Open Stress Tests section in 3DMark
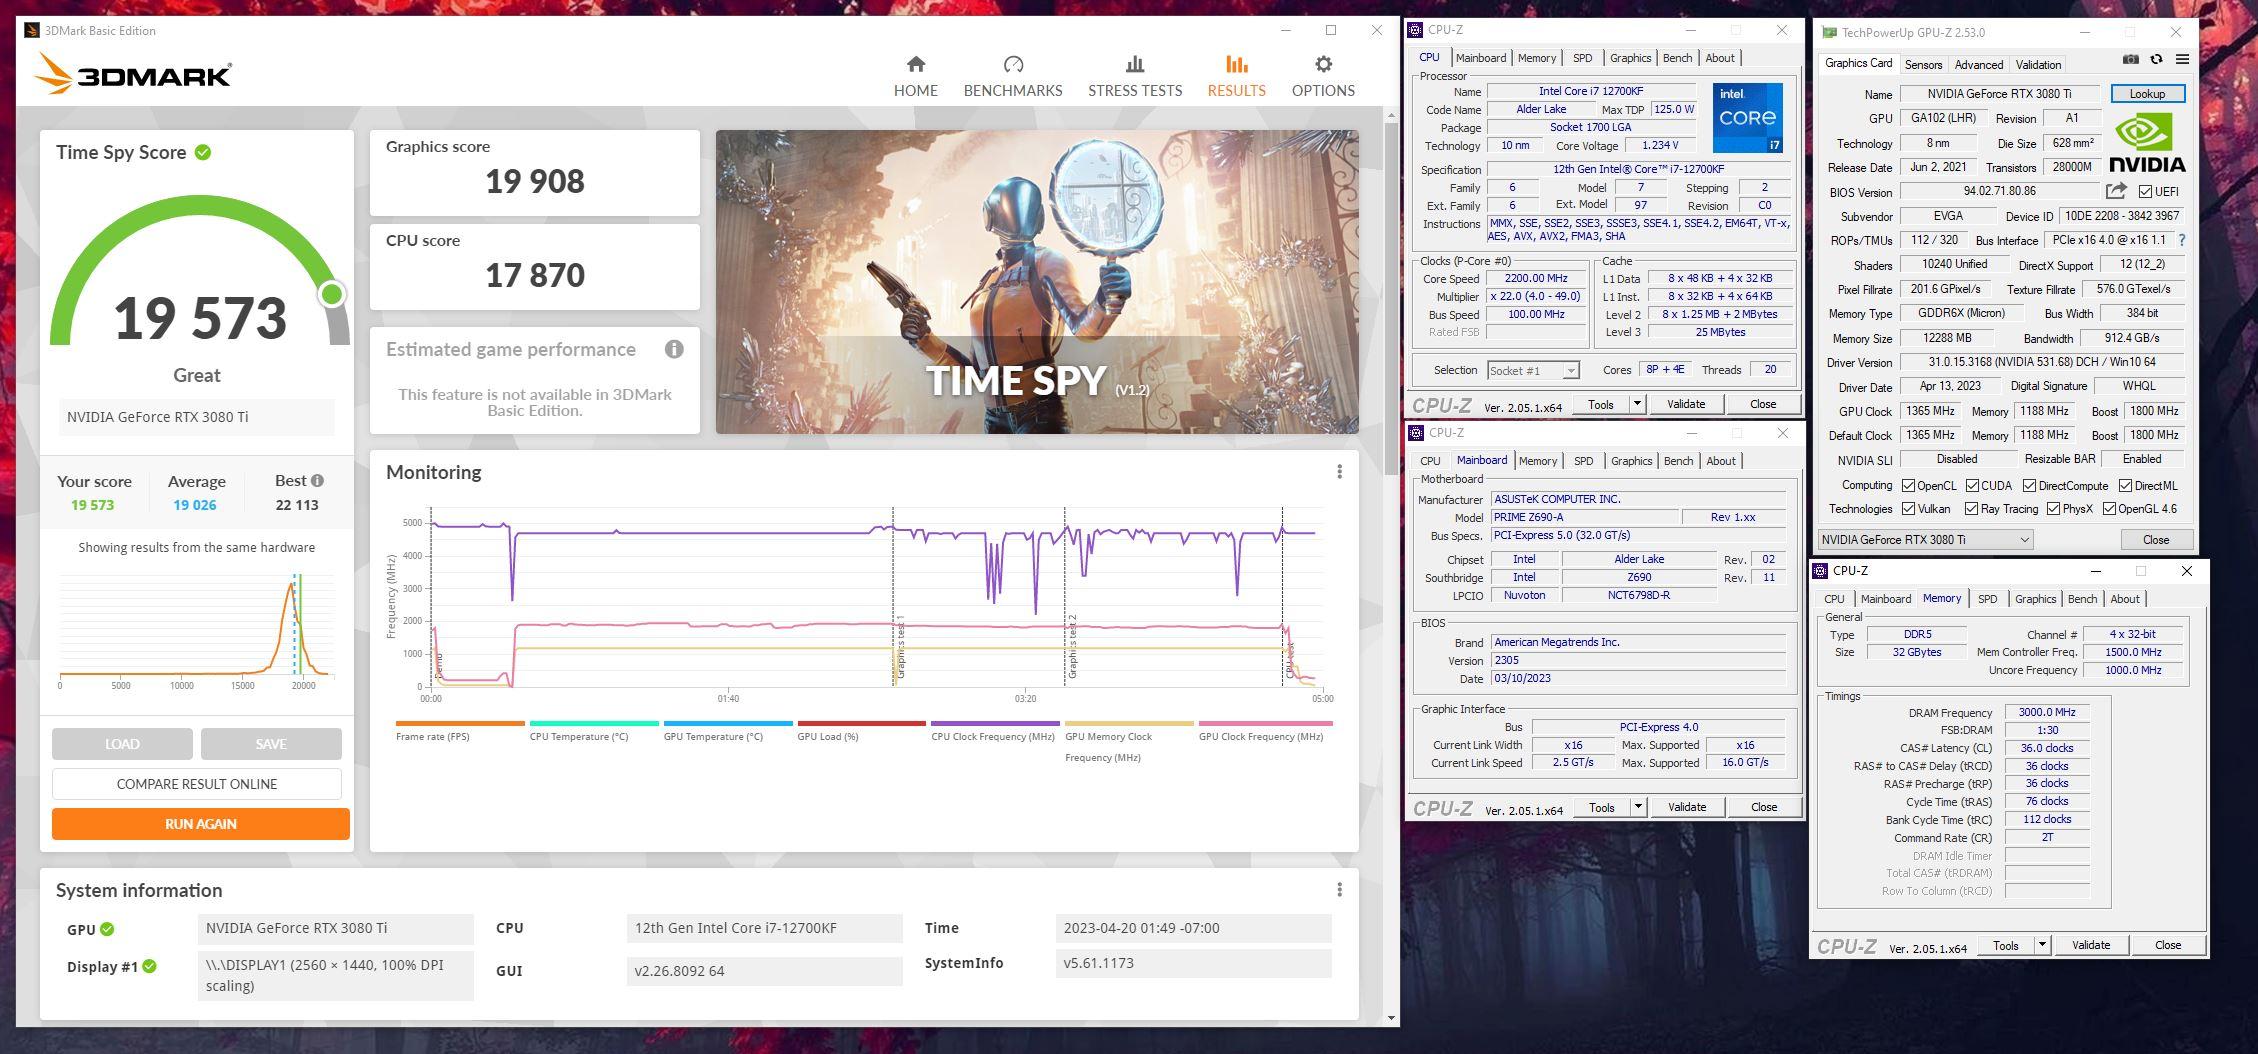2258x1054 pixels. (1134, 65)
